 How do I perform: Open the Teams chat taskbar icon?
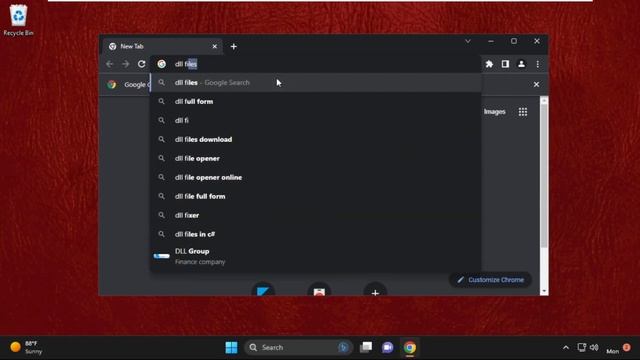[387, 347]
